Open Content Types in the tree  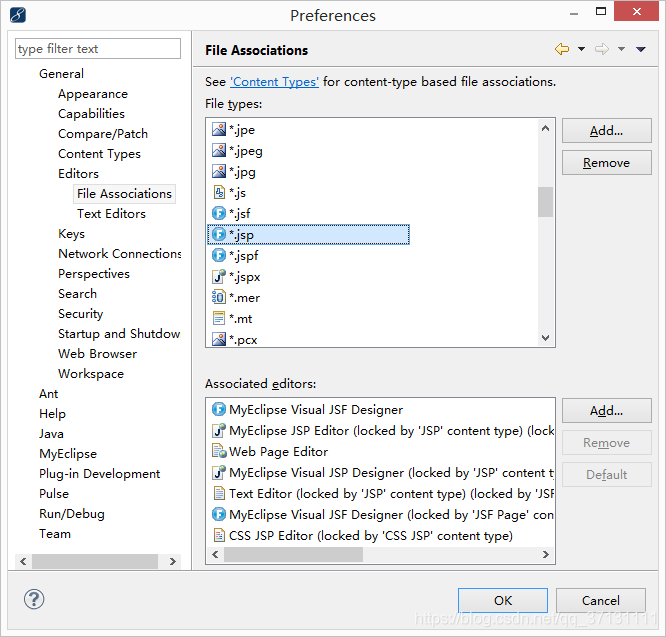click(x=99, y=154)
